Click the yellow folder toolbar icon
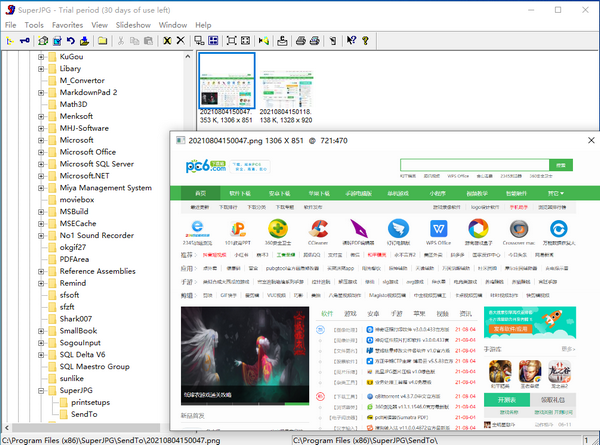Screen dimensions: 600x445 coord(102,41)
